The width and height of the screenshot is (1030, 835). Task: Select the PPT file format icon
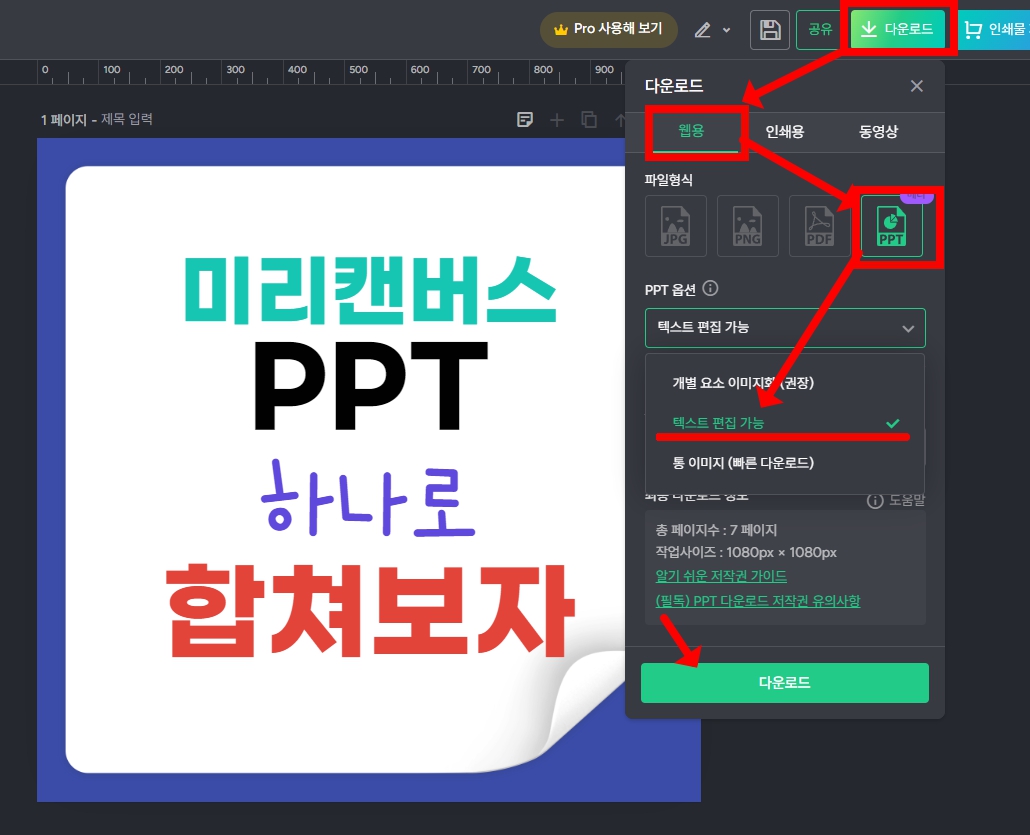tap(891, 226)
